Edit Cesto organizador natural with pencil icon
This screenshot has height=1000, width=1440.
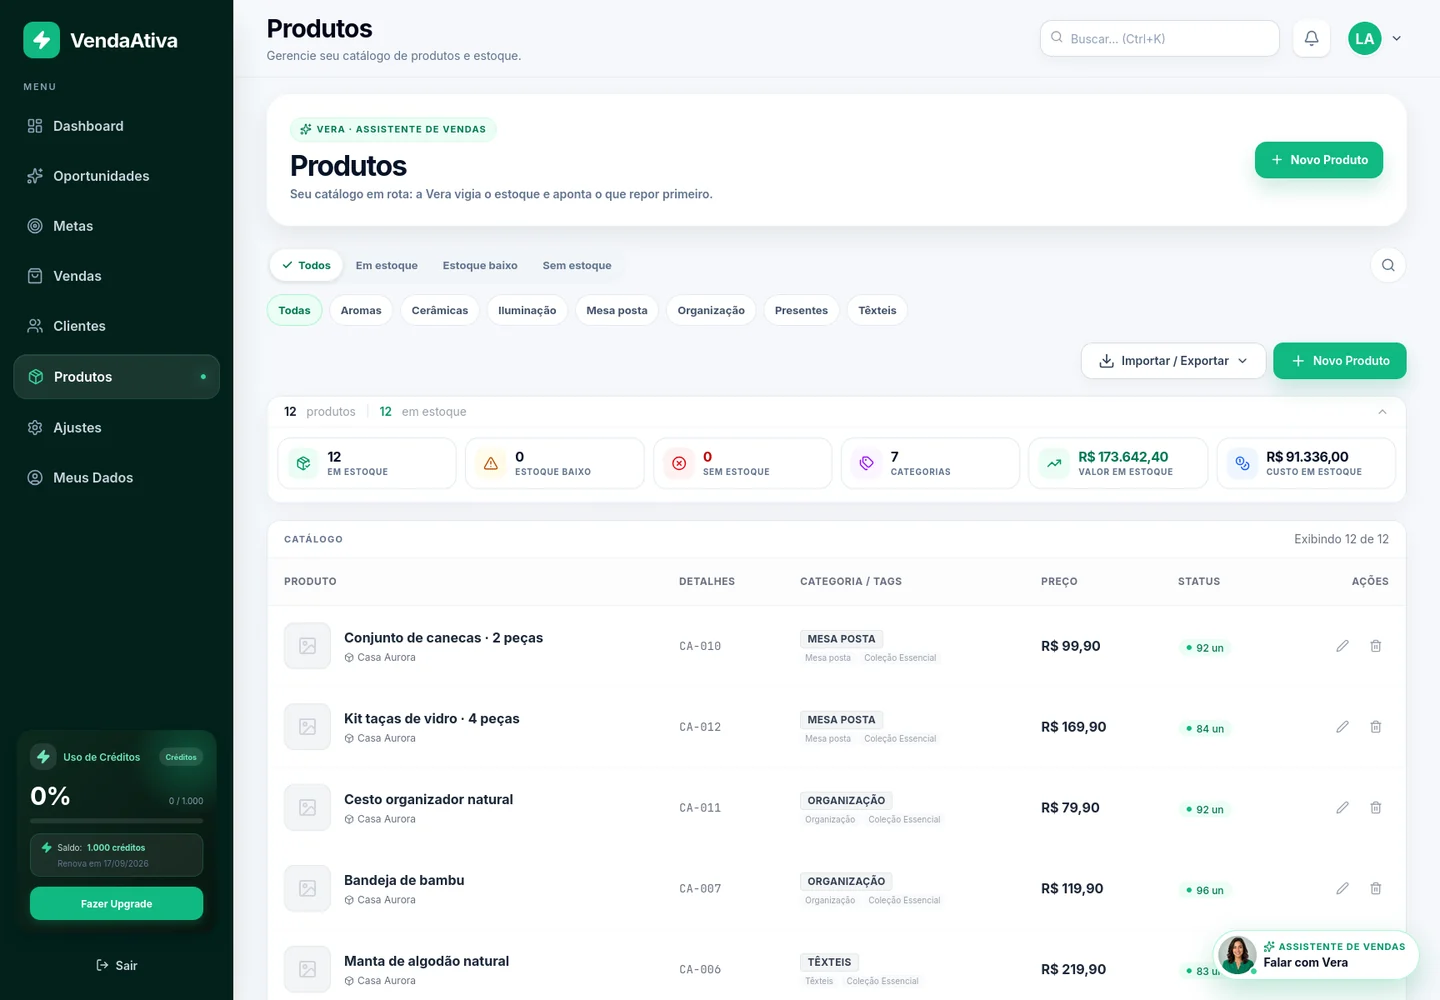point(1342,807)
